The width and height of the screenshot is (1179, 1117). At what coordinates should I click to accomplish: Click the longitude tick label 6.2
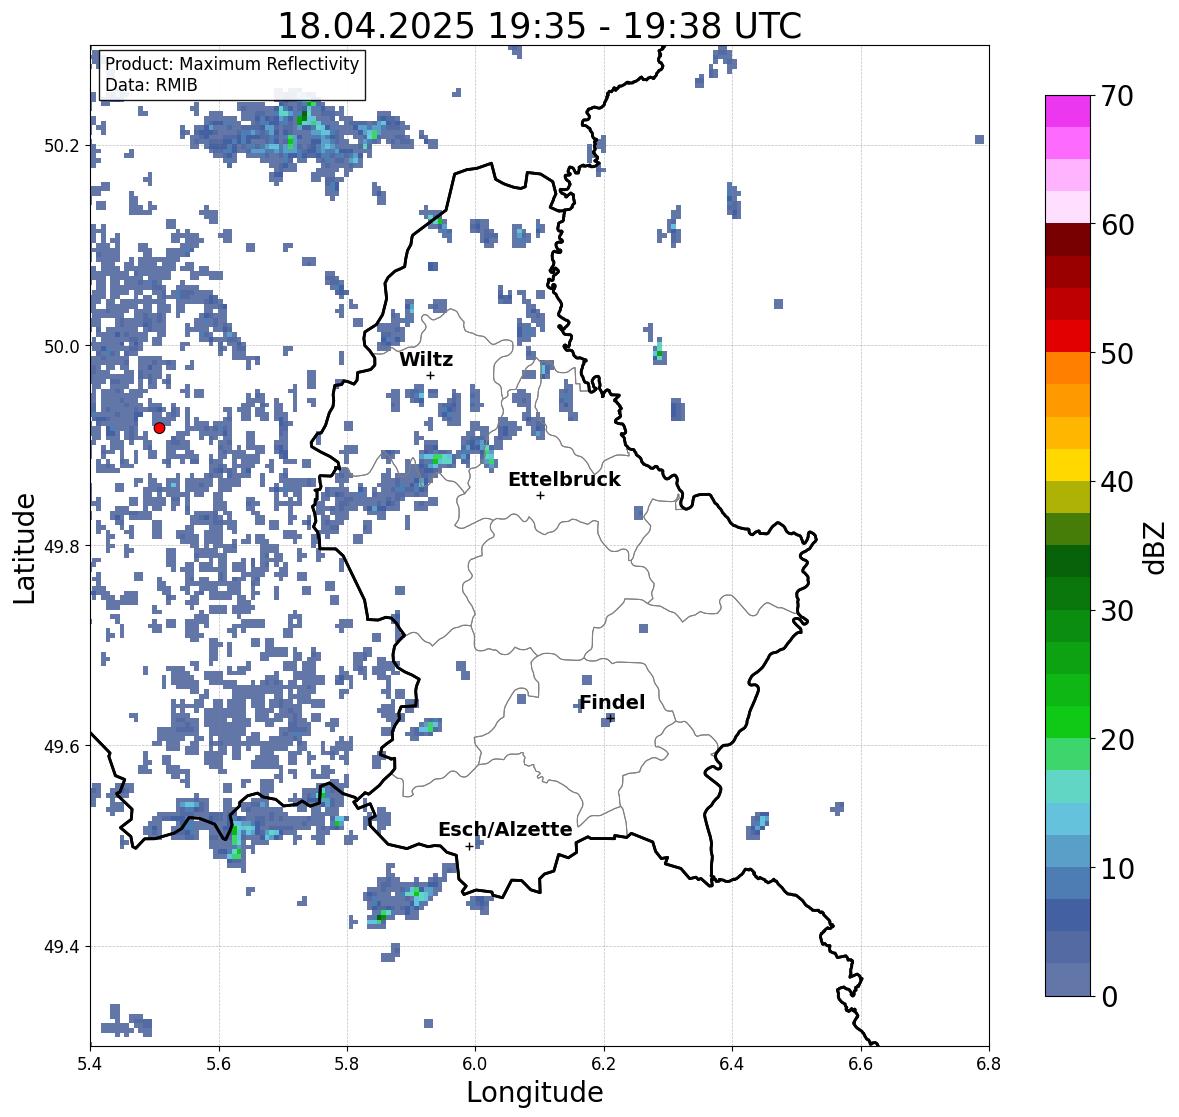[x=604, y=1063]
